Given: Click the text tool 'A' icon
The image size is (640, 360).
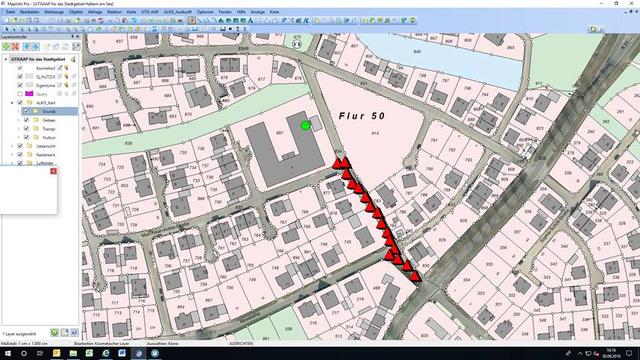Looking at the screenshot, I should coord(250,20).
